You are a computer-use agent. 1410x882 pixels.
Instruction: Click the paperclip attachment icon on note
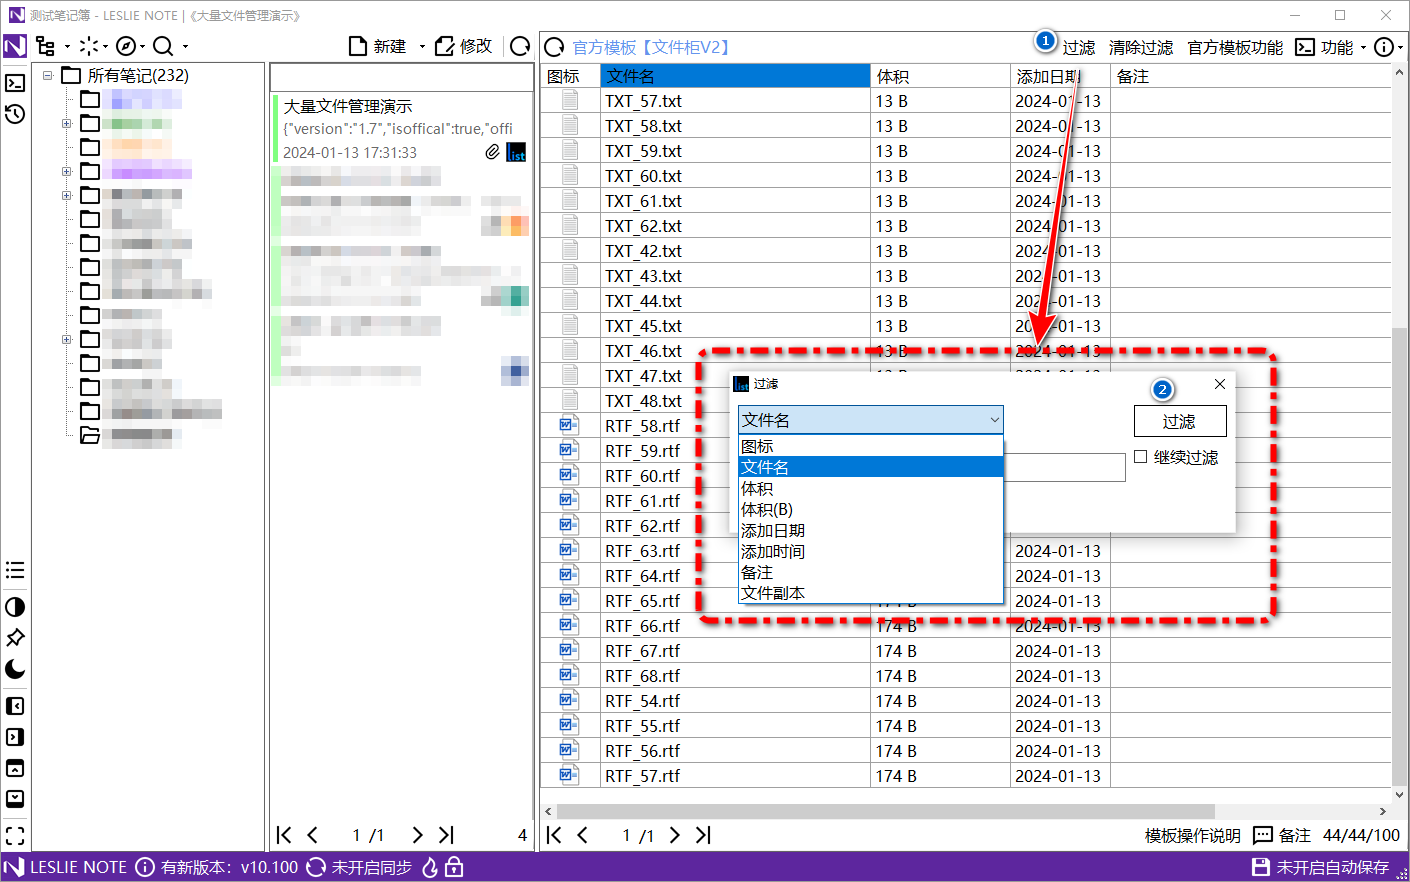click(x=492, y=152)
